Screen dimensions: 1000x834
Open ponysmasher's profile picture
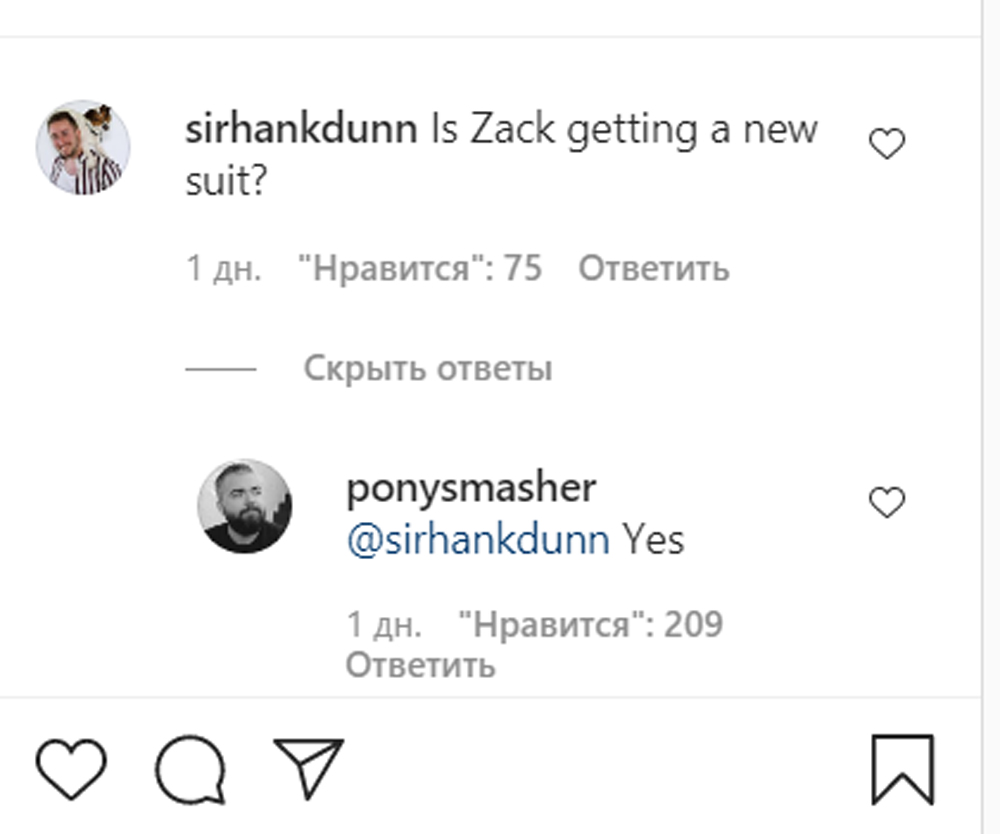pos(245,507)
